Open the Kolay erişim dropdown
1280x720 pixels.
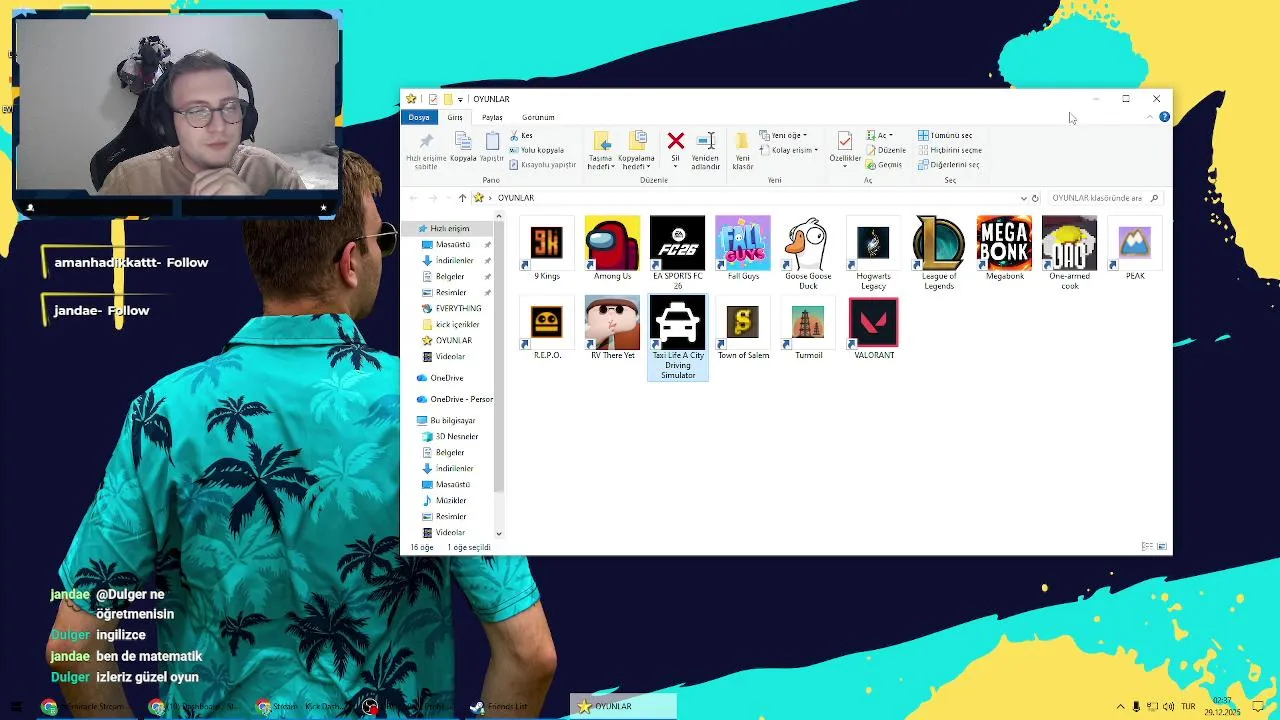789,150
